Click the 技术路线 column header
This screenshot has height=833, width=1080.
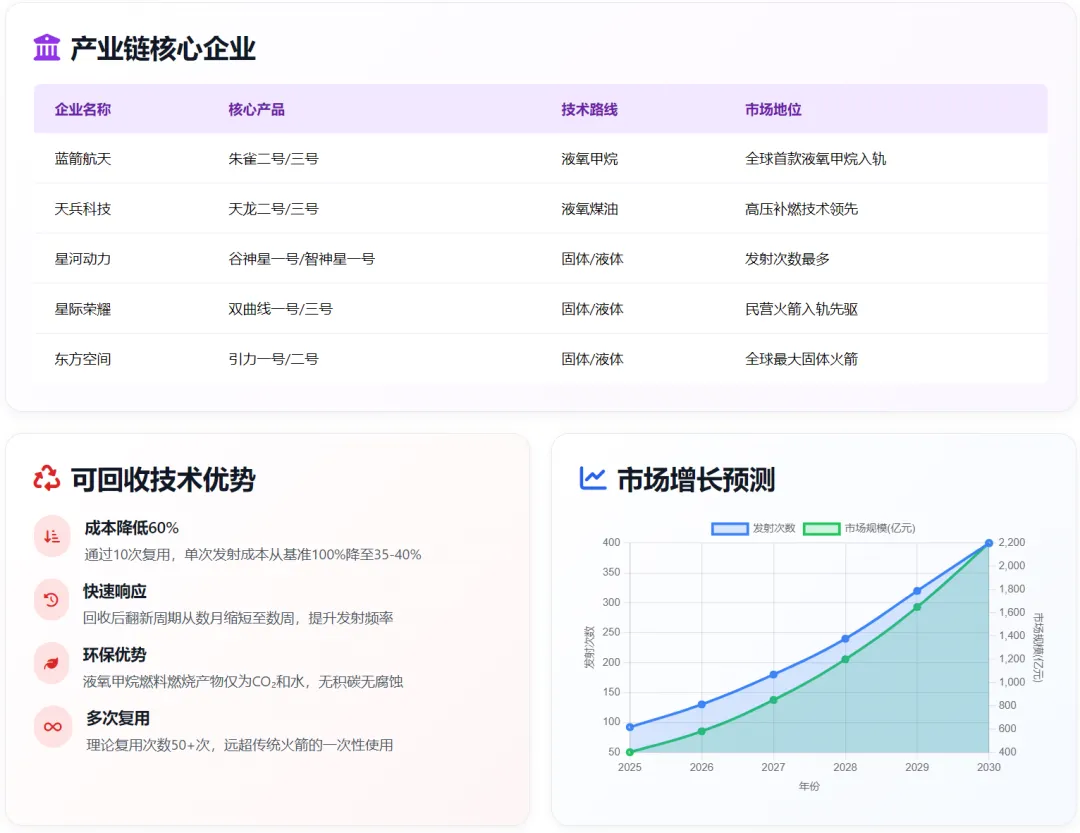590,109
